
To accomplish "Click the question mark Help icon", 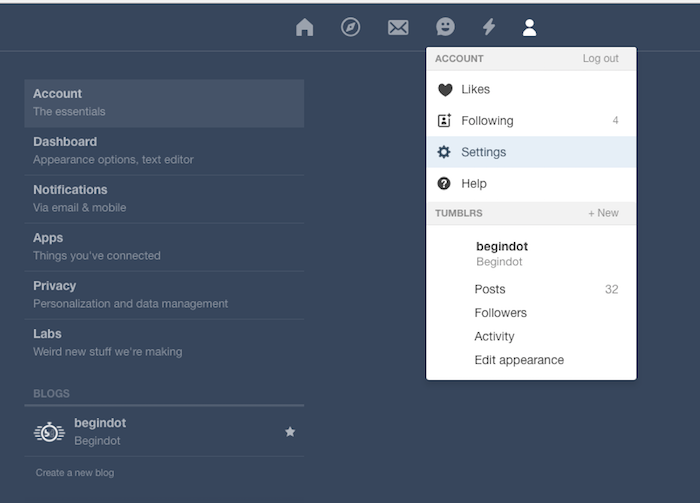I will pyautogui.click(x=444, y=183).
